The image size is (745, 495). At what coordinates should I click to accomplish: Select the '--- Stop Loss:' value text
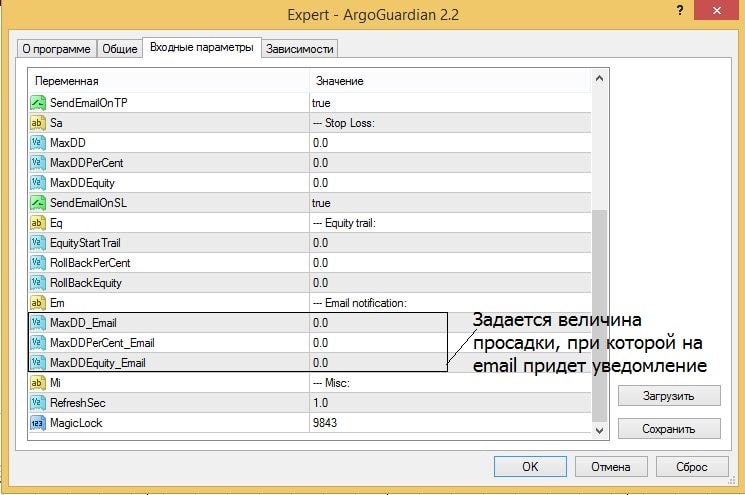[344, 123]
